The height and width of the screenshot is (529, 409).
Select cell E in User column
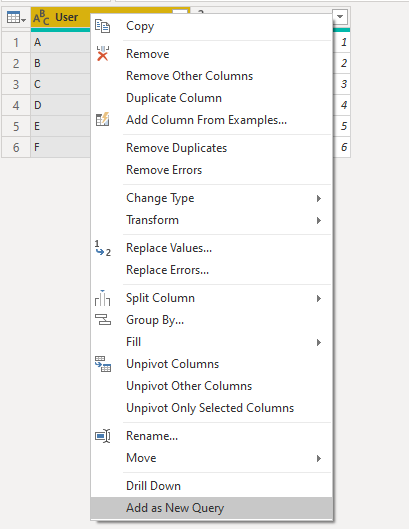click(x=61, y=126)
